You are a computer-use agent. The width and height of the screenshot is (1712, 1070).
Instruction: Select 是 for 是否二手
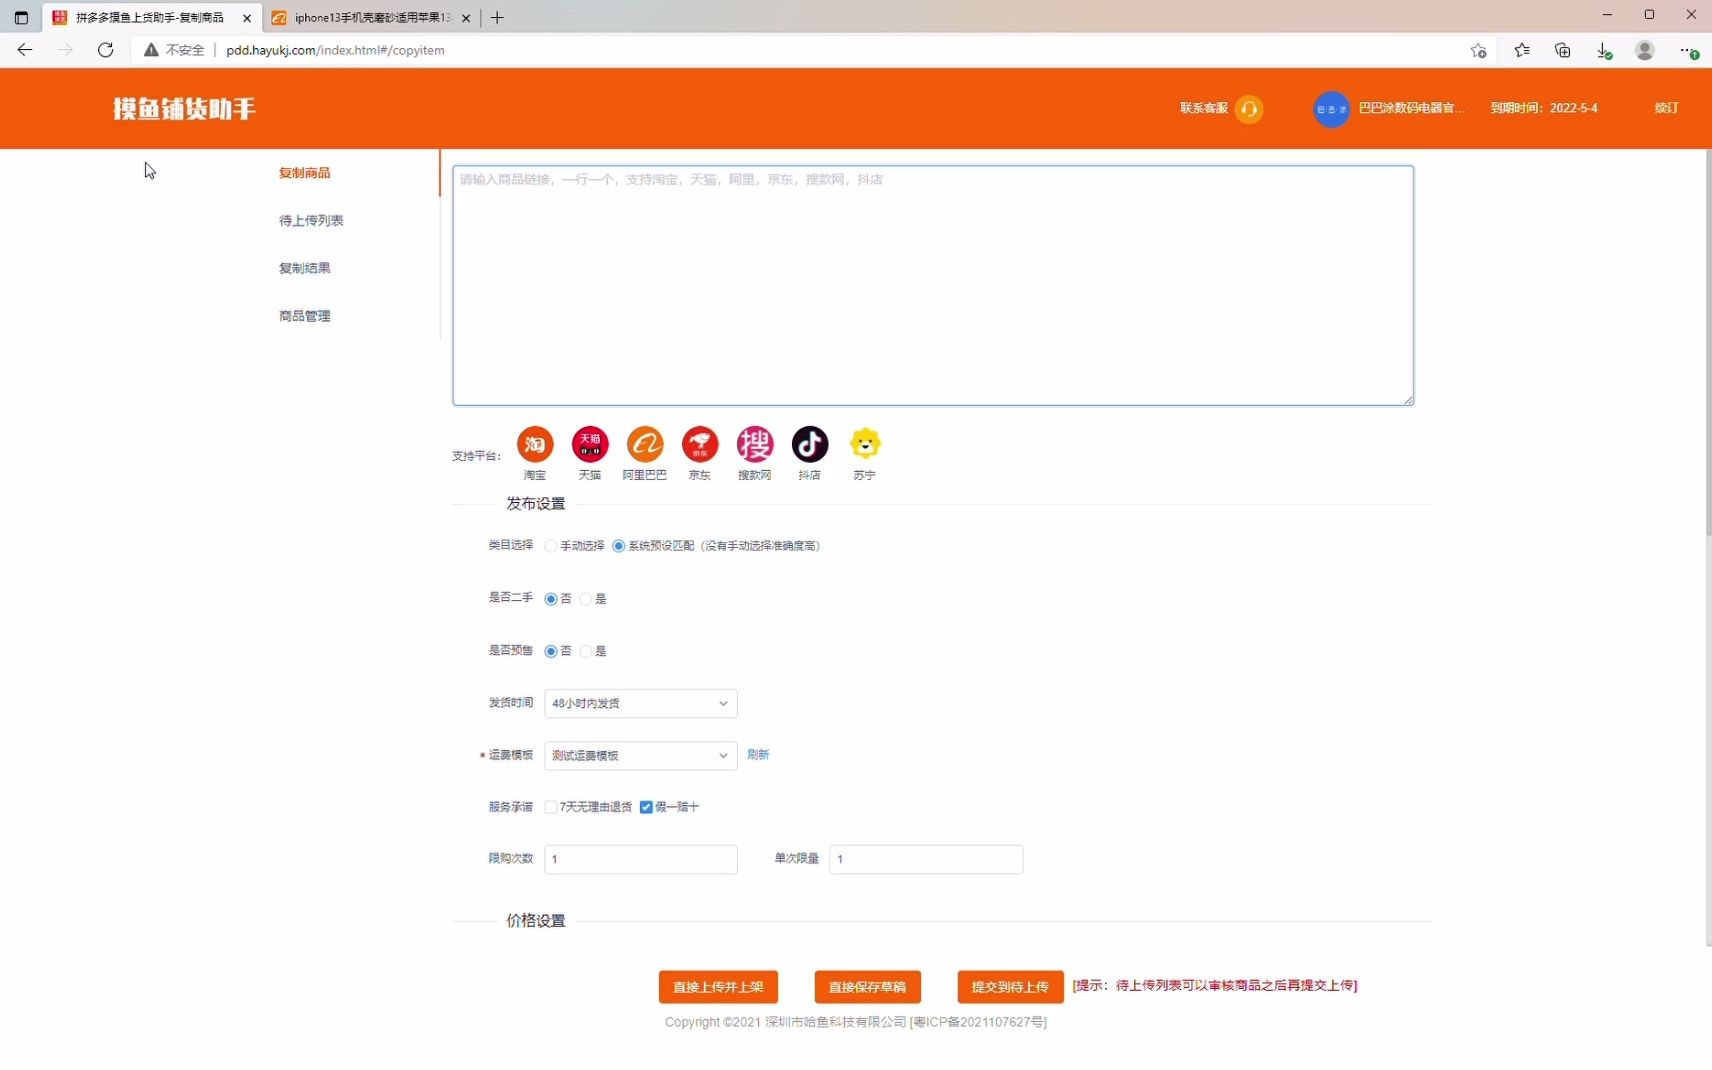(586, 599)
